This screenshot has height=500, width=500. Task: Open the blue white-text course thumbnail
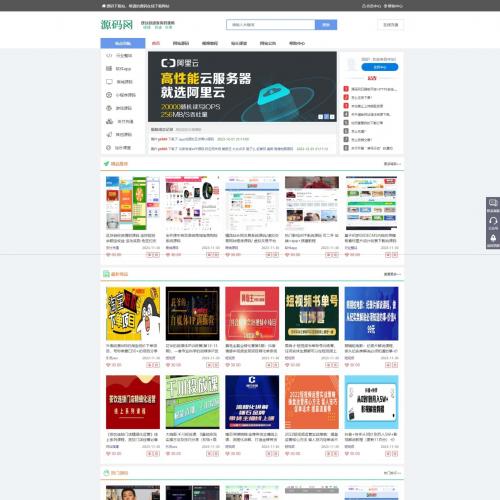click(x=371, y=313)
